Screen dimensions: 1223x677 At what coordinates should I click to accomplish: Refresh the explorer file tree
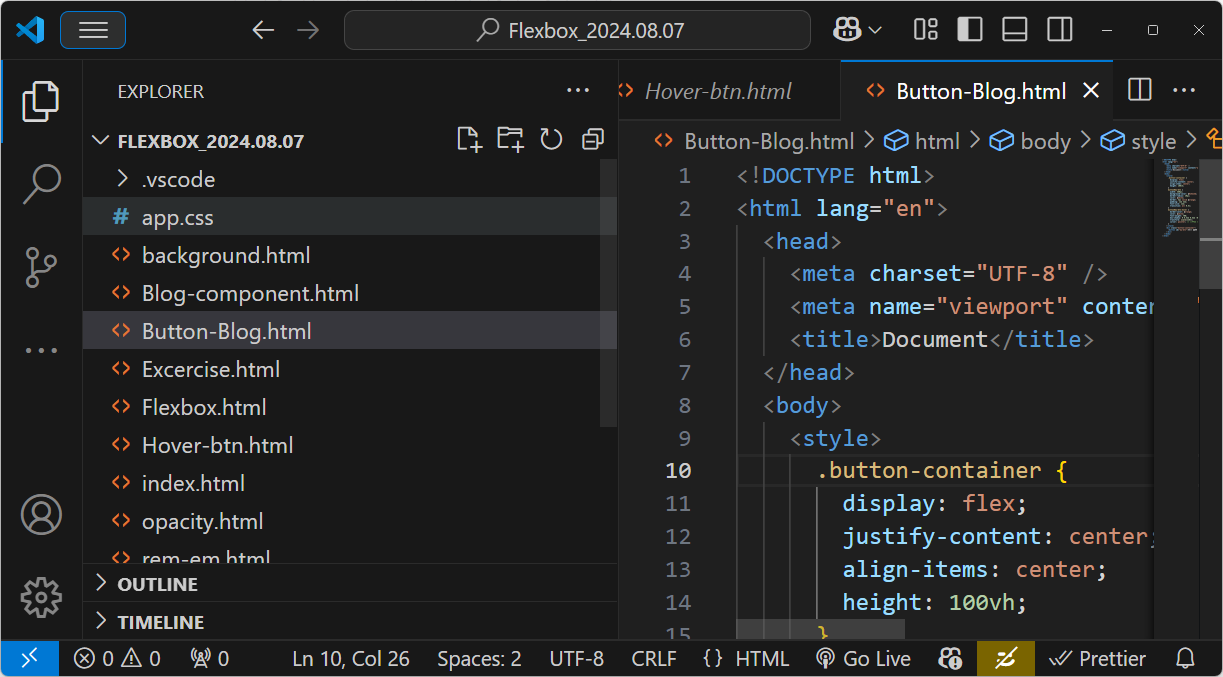tap(552, 140)
